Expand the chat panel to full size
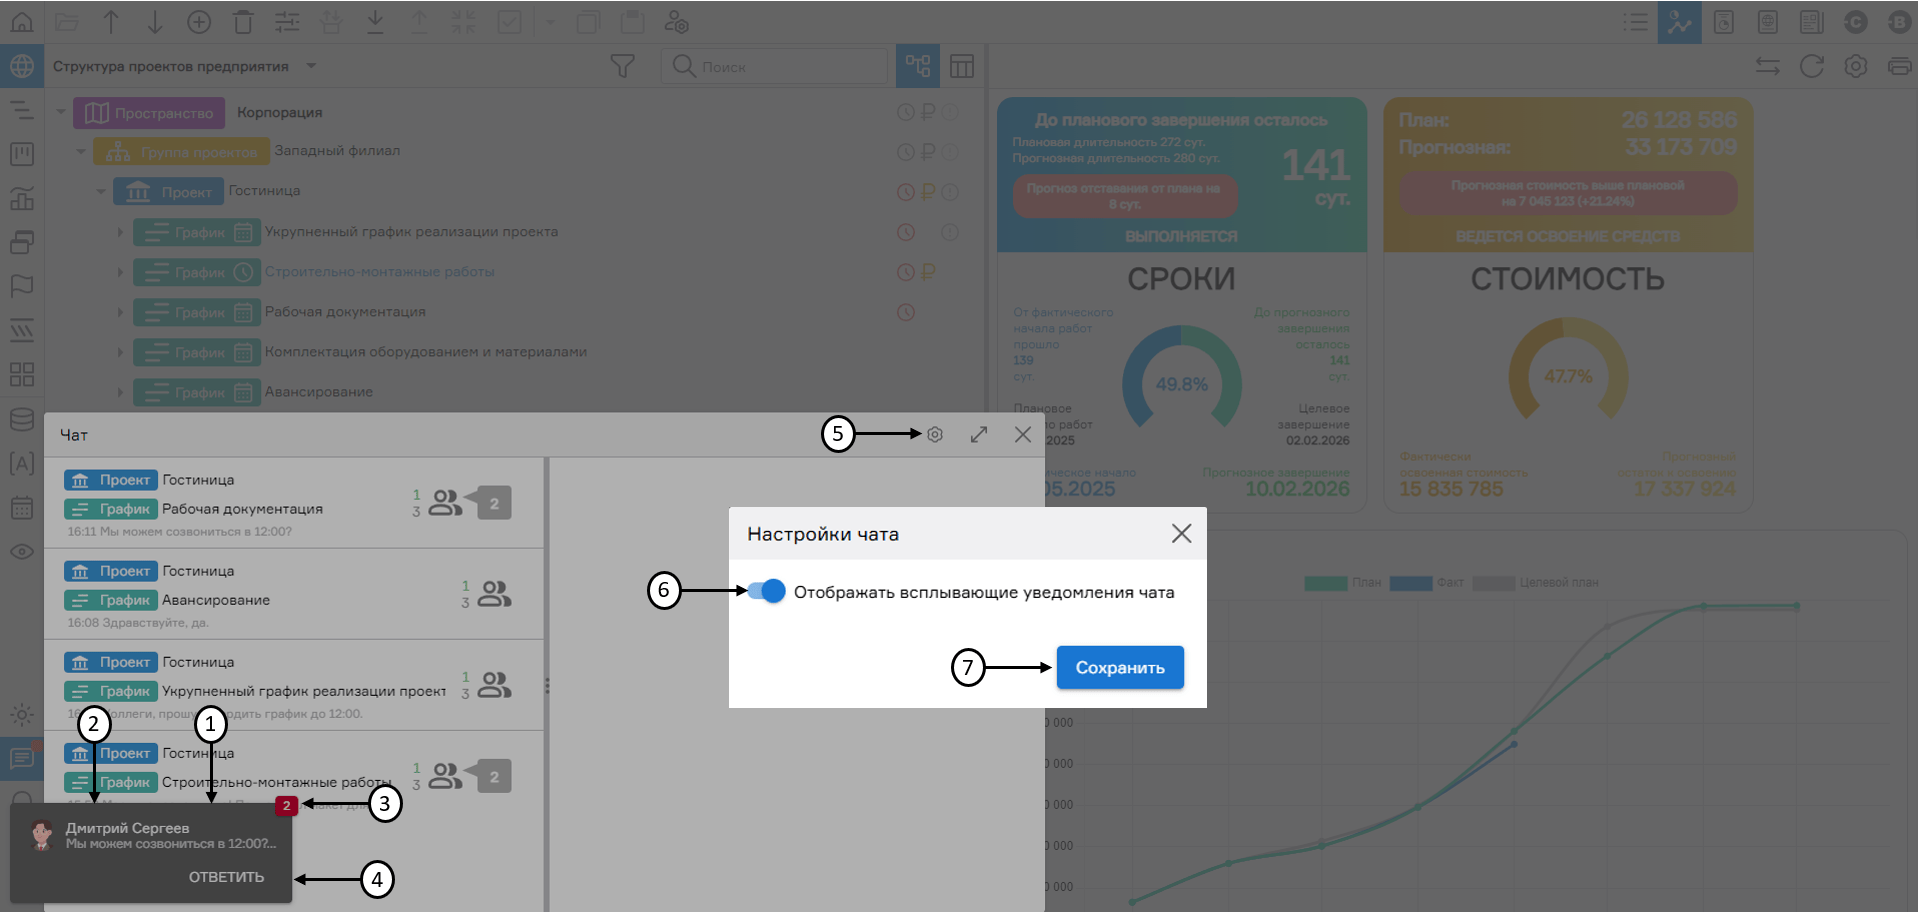The width and height of the screenshot is (1918, 912). [x=979, y=435]
